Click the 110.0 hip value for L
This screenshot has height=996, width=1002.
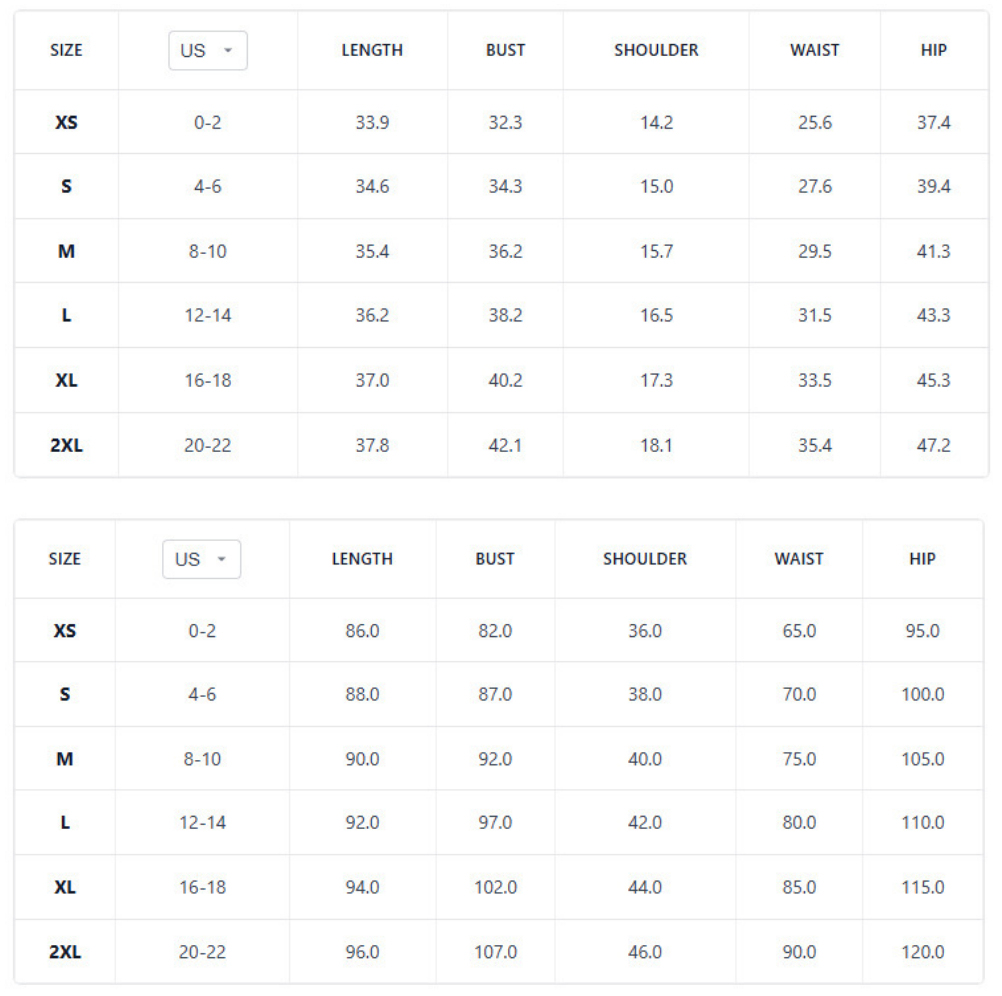(x=922, y=823)
